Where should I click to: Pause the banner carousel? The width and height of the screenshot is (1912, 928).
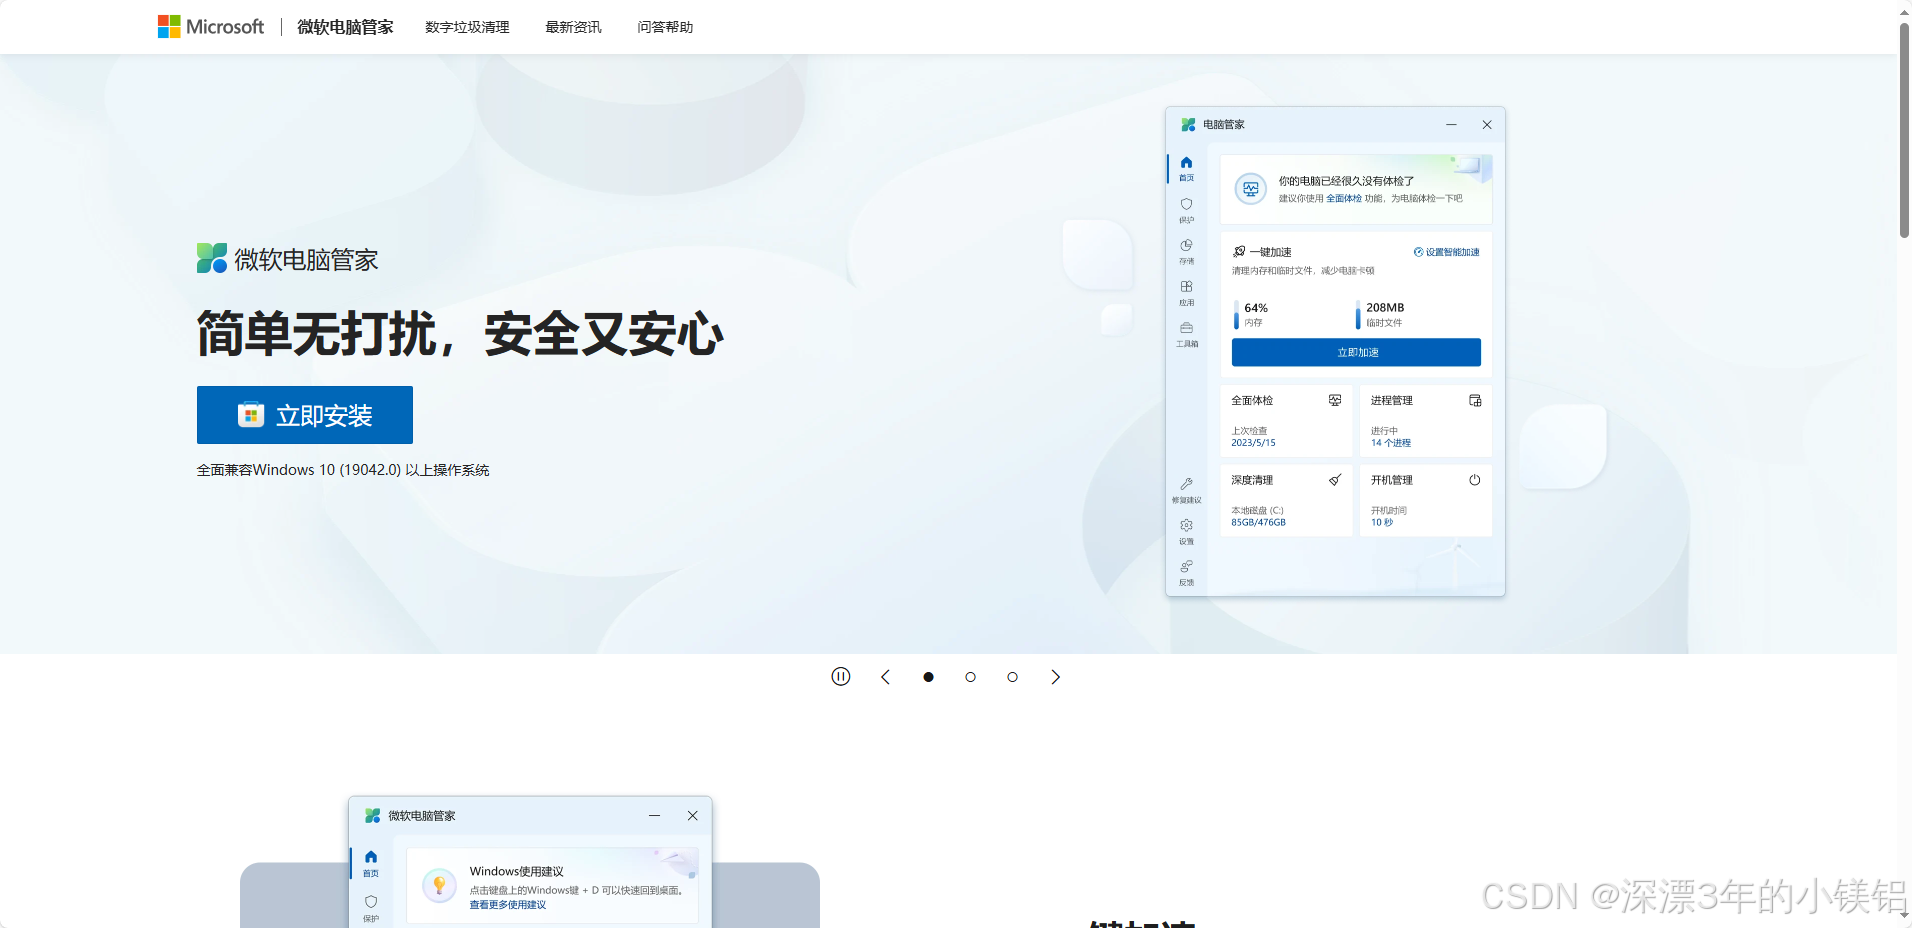pos(841,677)
